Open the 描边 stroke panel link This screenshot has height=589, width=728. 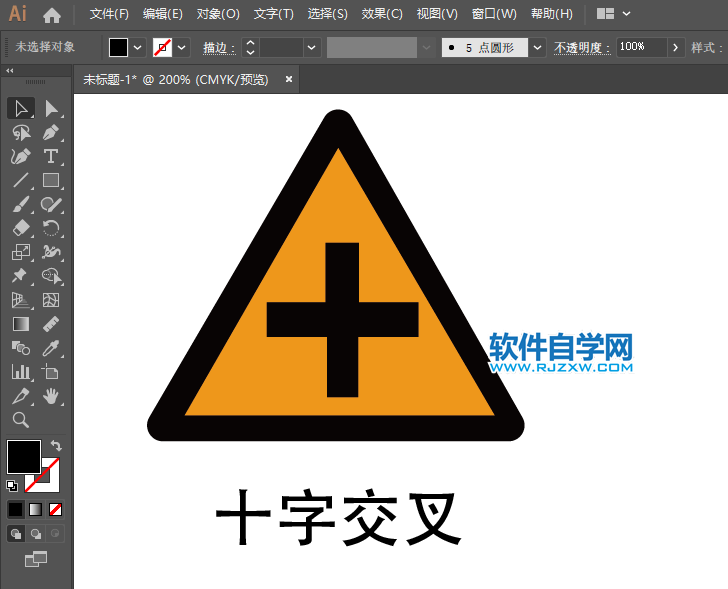219,48
